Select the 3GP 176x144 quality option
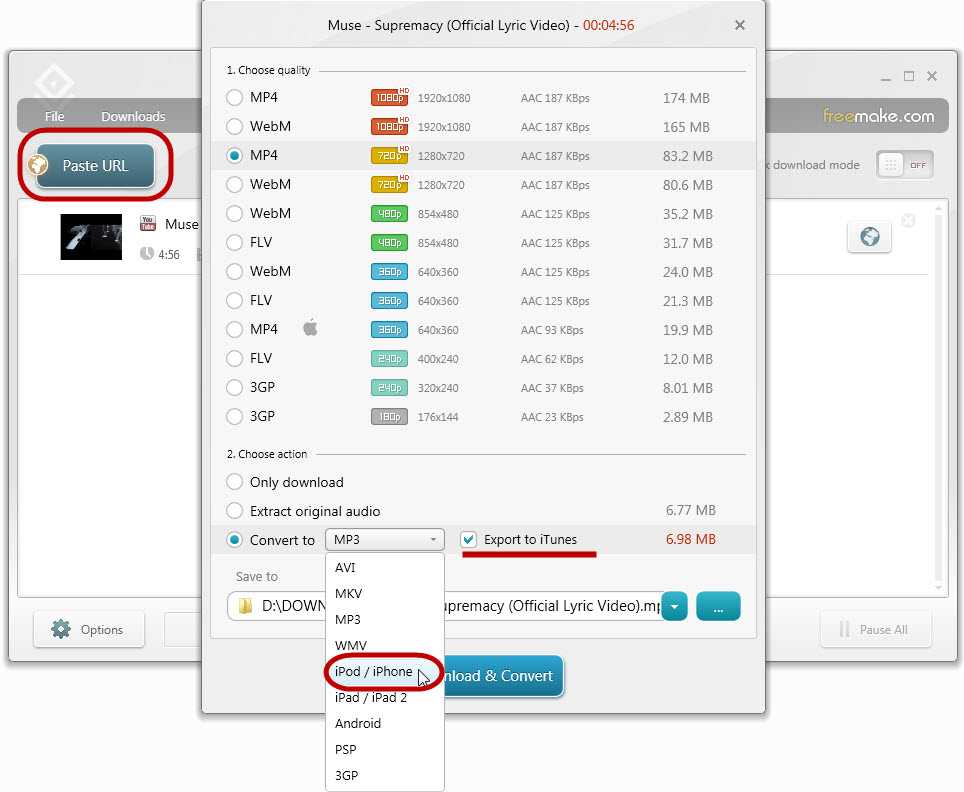Screen dimensions: 964x792 pos(235,416)
